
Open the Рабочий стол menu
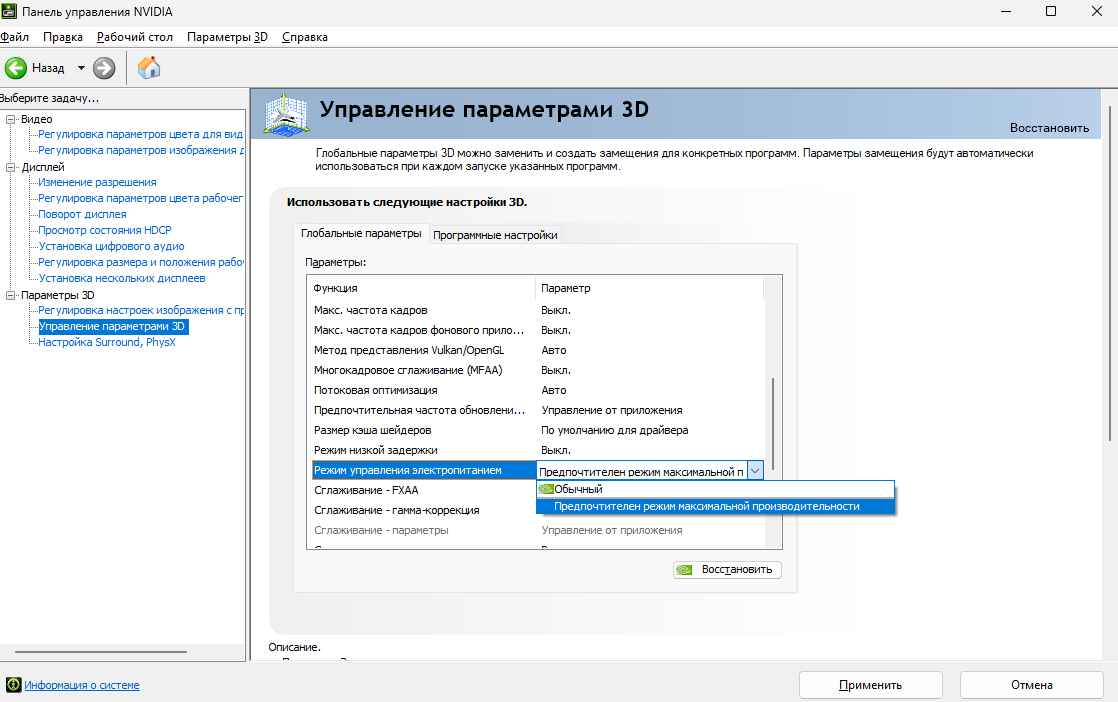[x=135, y=37]
